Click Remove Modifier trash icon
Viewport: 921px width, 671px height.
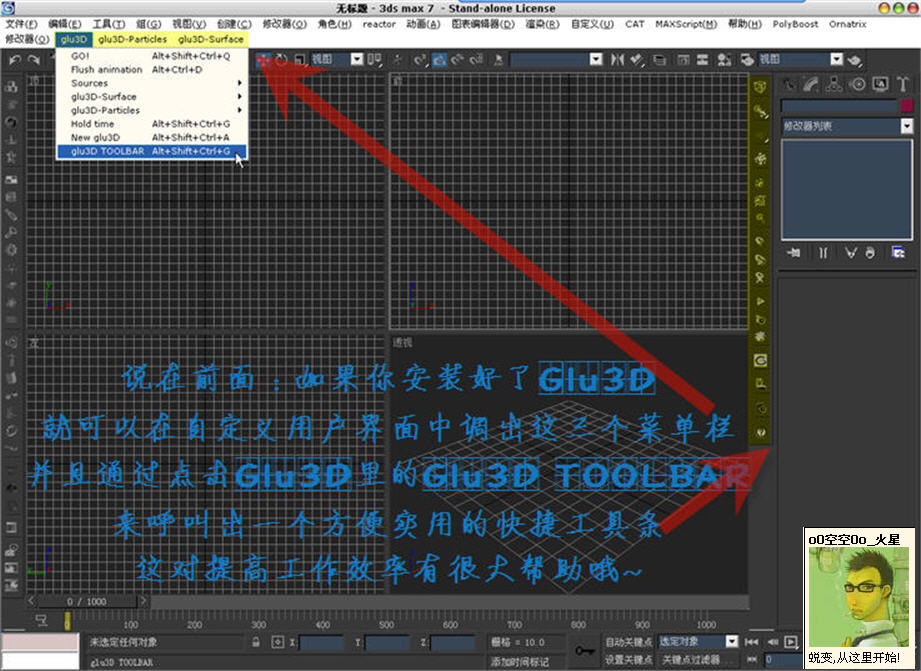coord(870,253)
